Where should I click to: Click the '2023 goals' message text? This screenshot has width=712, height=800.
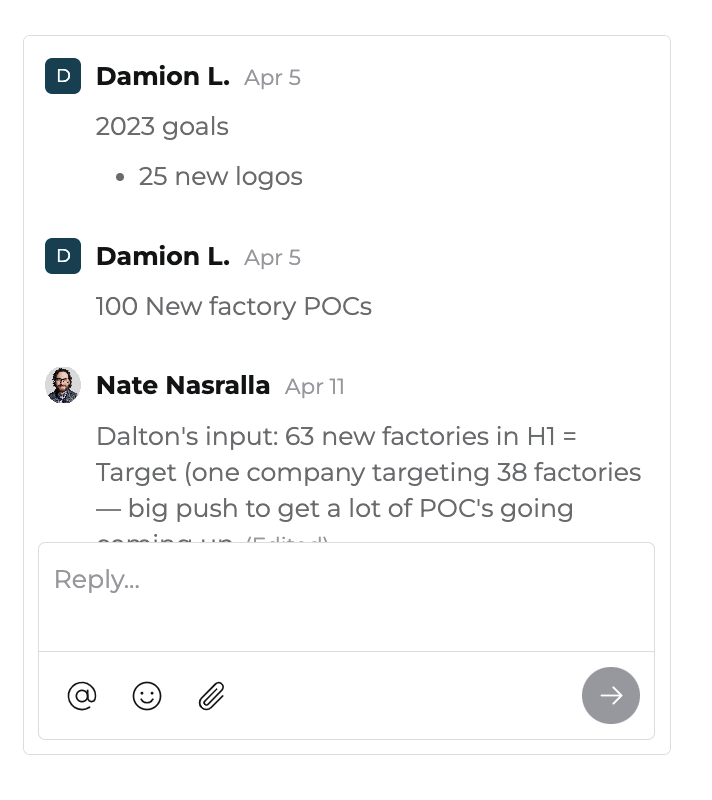point(162,127)
